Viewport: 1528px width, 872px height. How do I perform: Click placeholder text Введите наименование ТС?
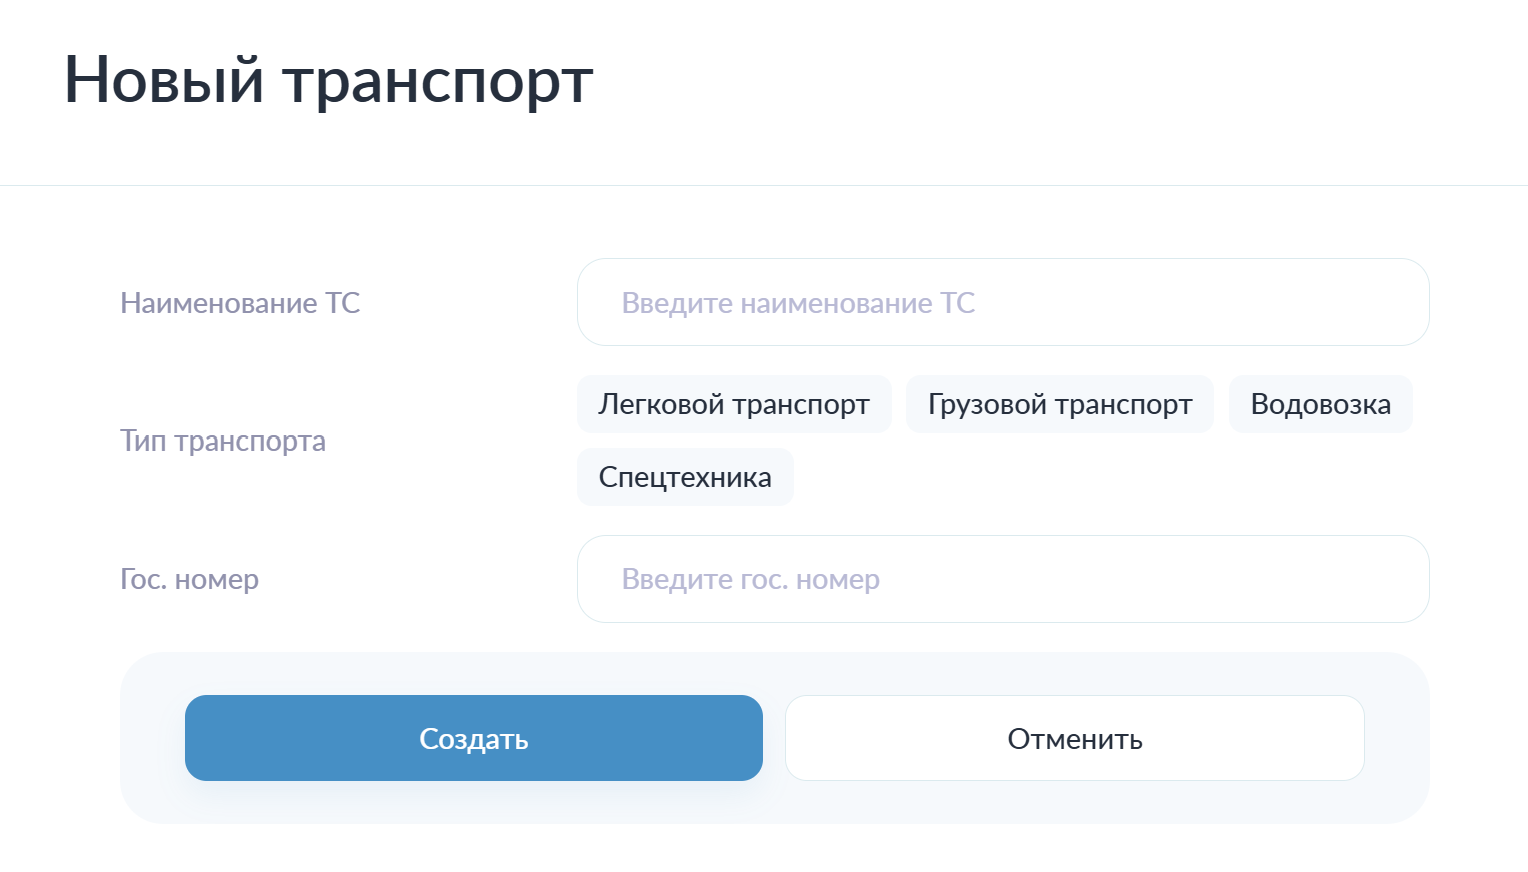click(798, 303)
